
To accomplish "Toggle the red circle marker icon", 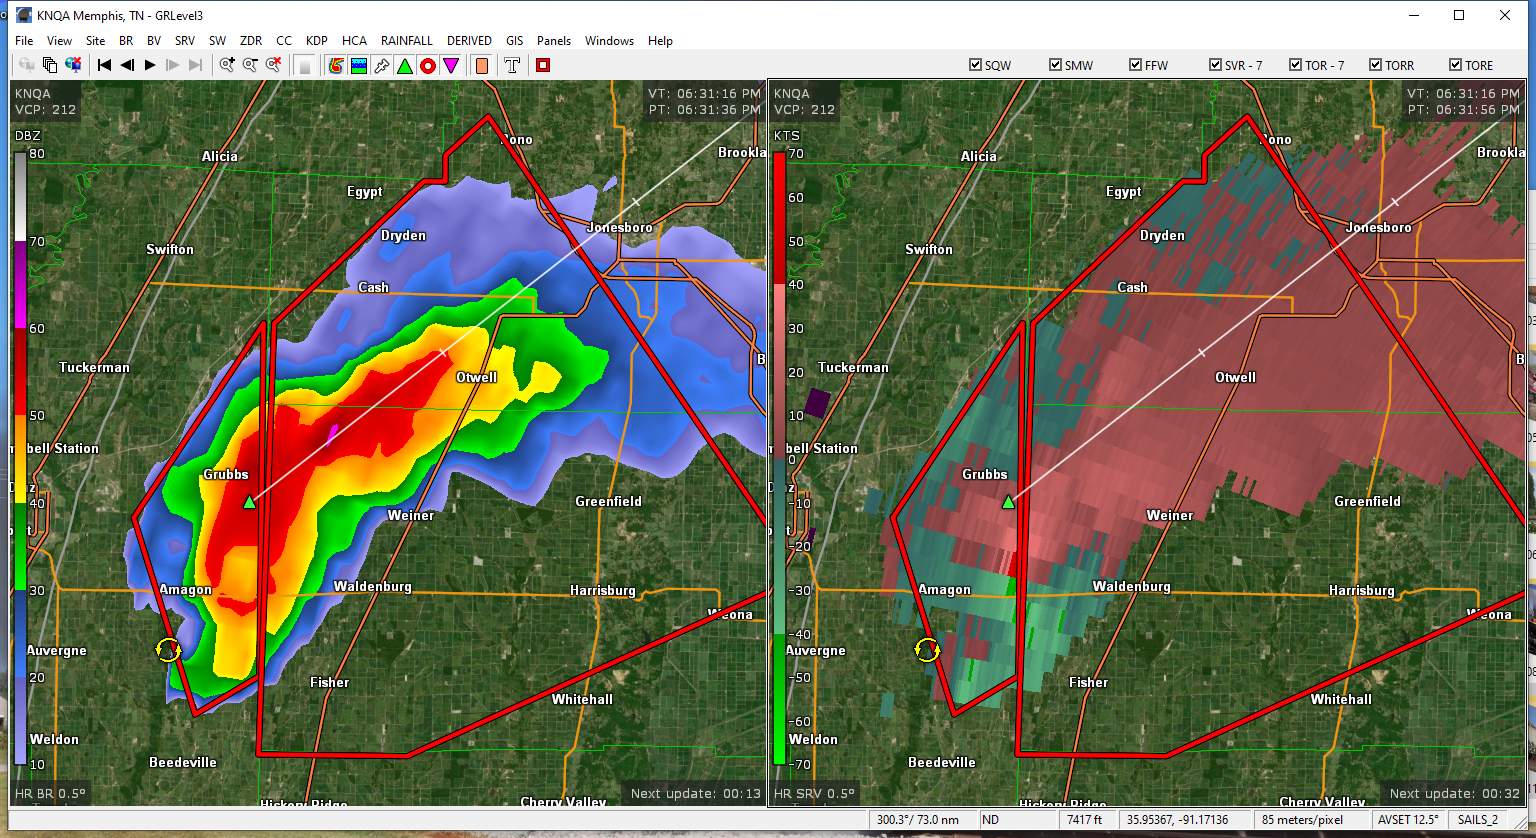I will 428,65.
